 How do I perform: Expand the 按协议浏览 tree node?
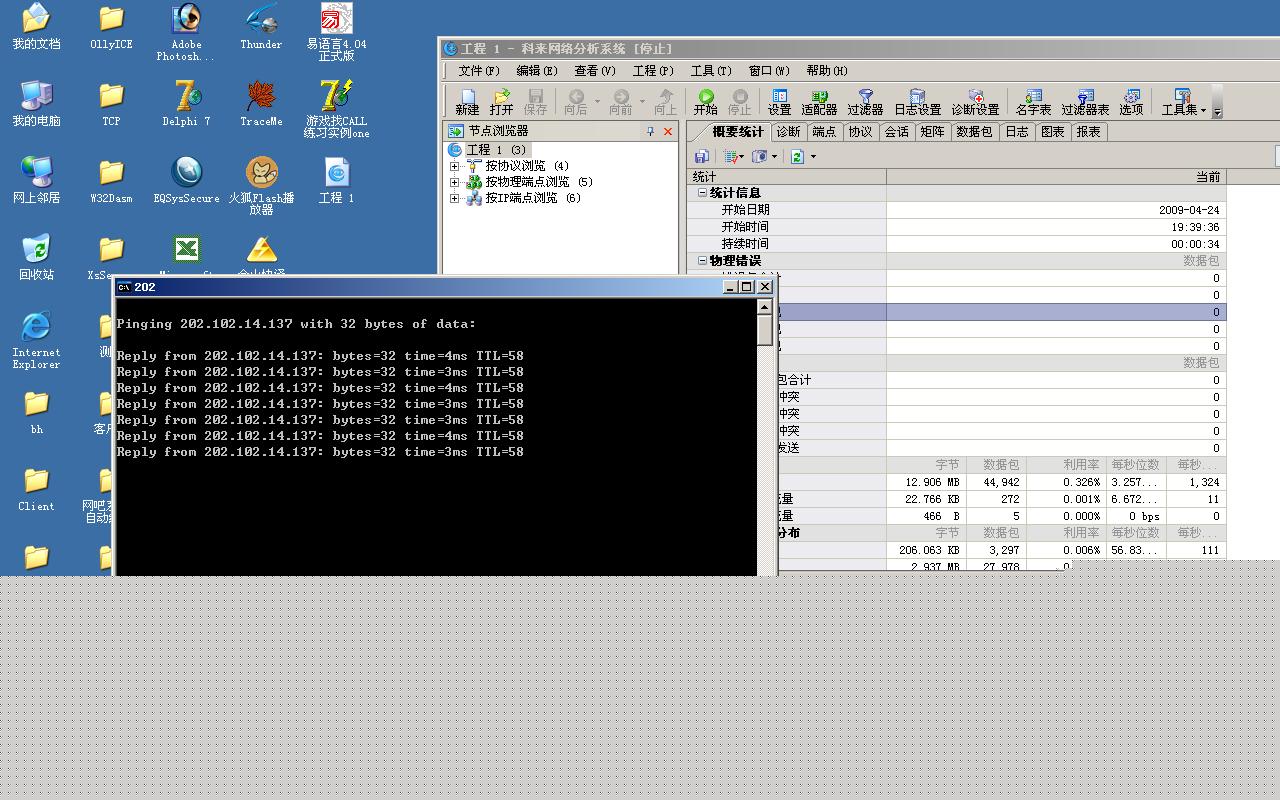[x=455, y=166]
